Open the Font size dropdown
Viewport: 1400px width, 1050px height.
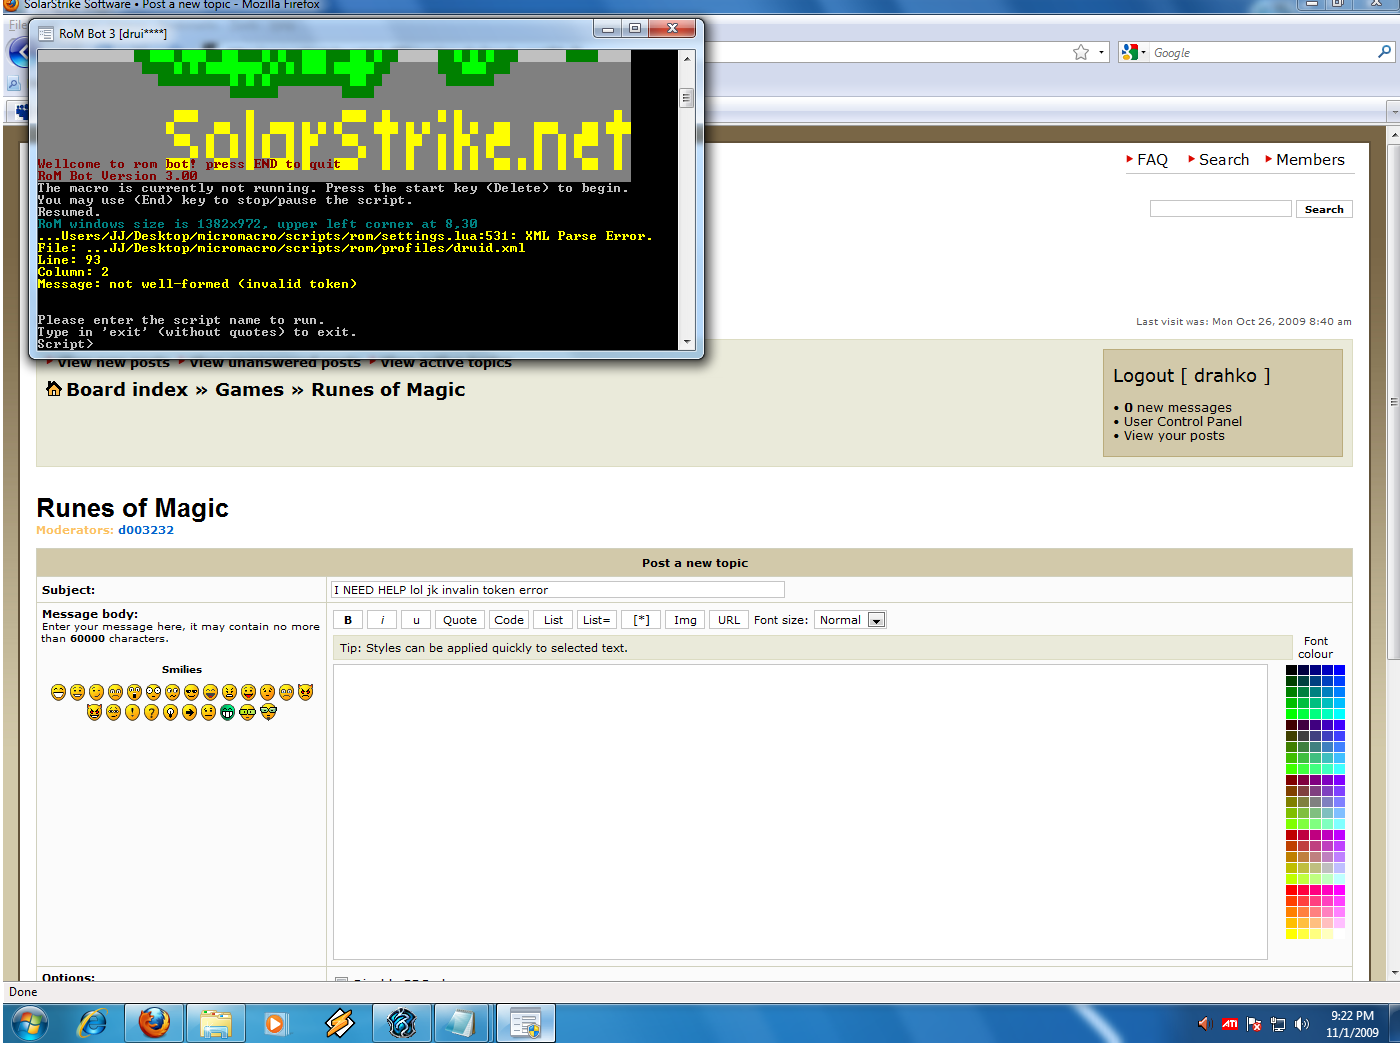click(x=876, y=620)
